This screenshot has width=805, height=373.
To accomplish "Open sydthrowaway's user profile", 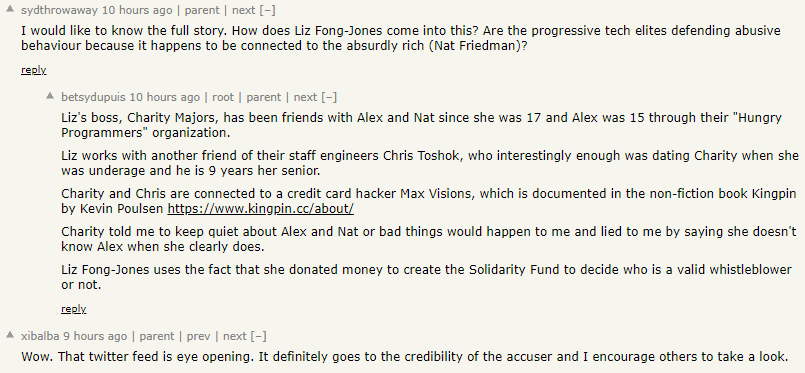I will [60, 10].
